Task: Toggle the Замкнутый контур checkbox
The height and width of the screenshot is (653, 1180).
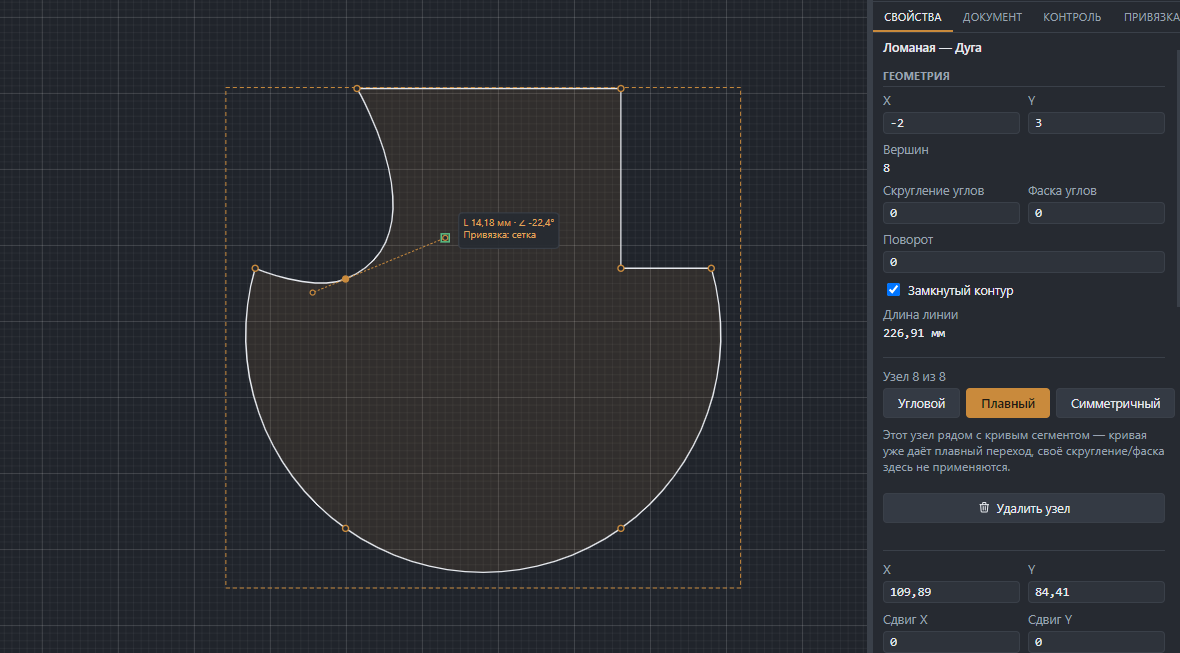Action: pyautogui.click(x=893, y=290)
